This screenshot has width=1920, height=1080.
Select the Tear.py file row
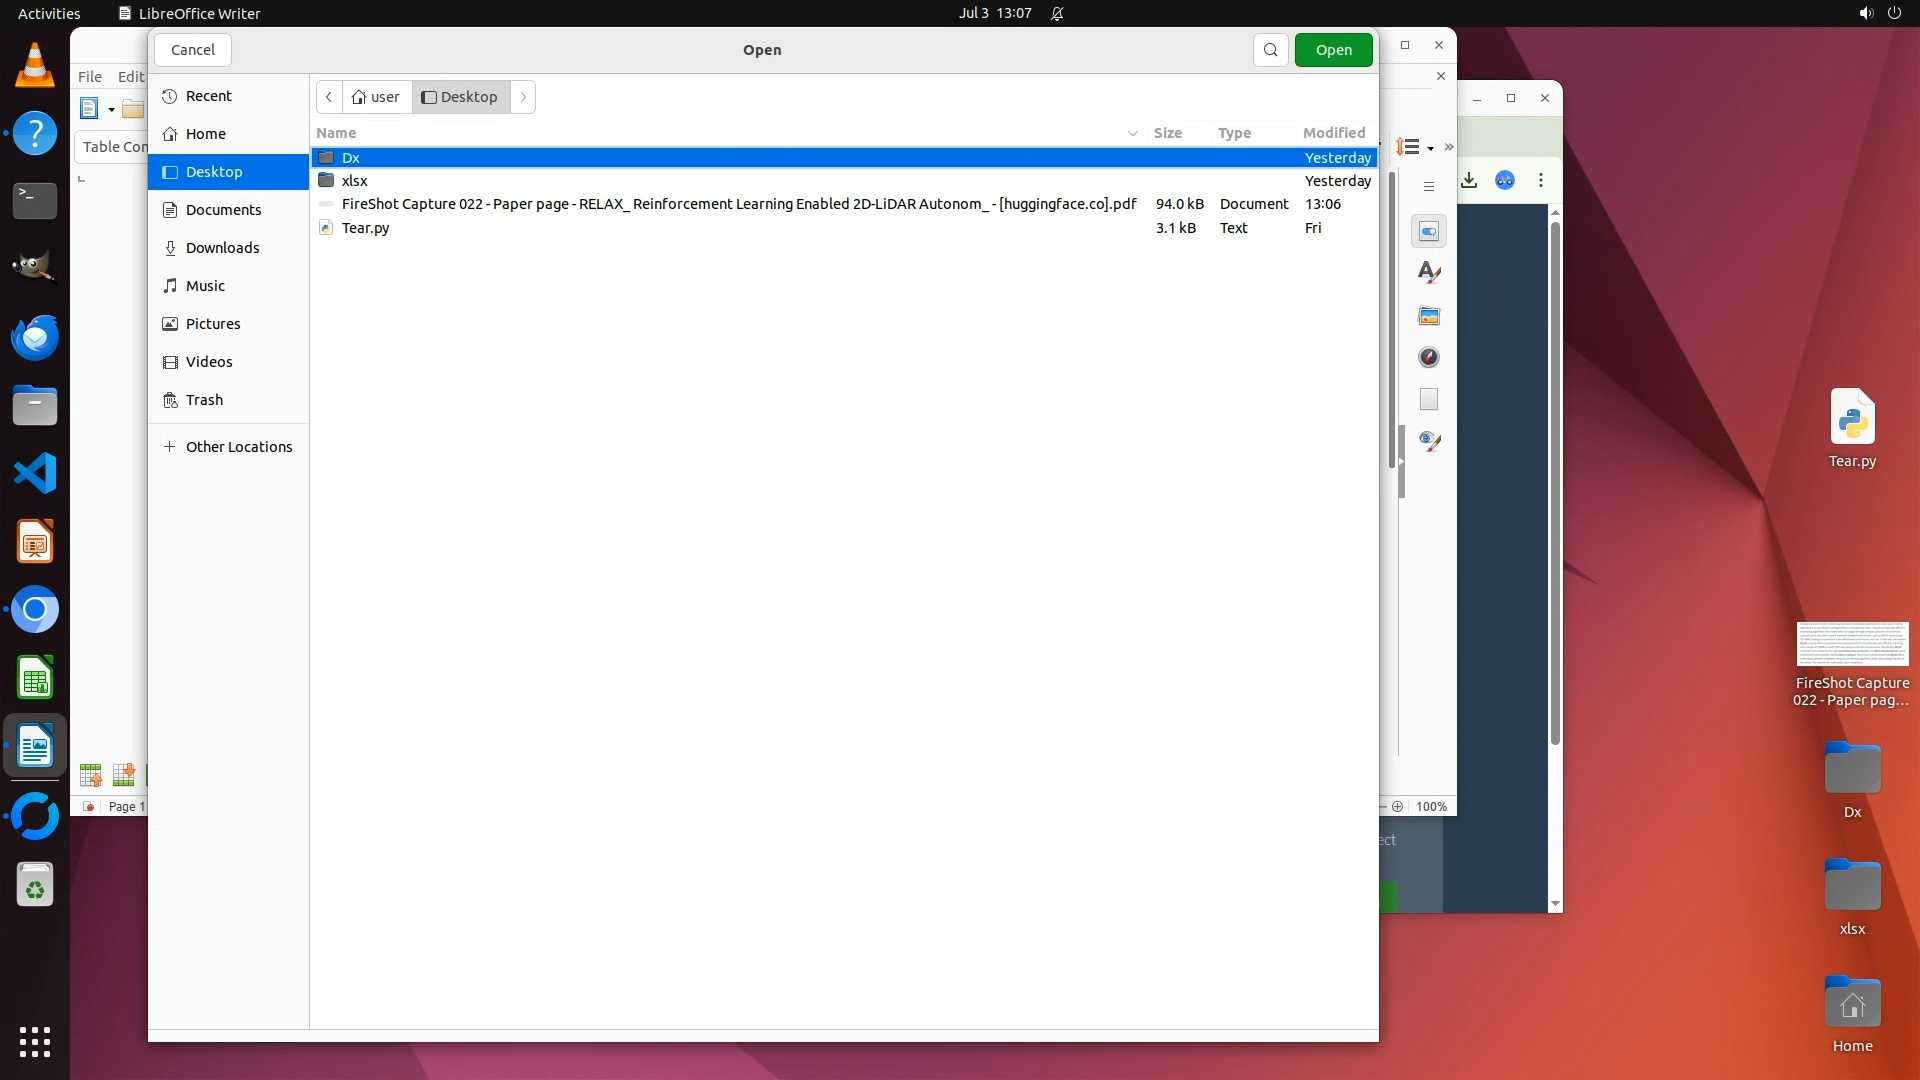pyautogui.click(x=366, y=228)
